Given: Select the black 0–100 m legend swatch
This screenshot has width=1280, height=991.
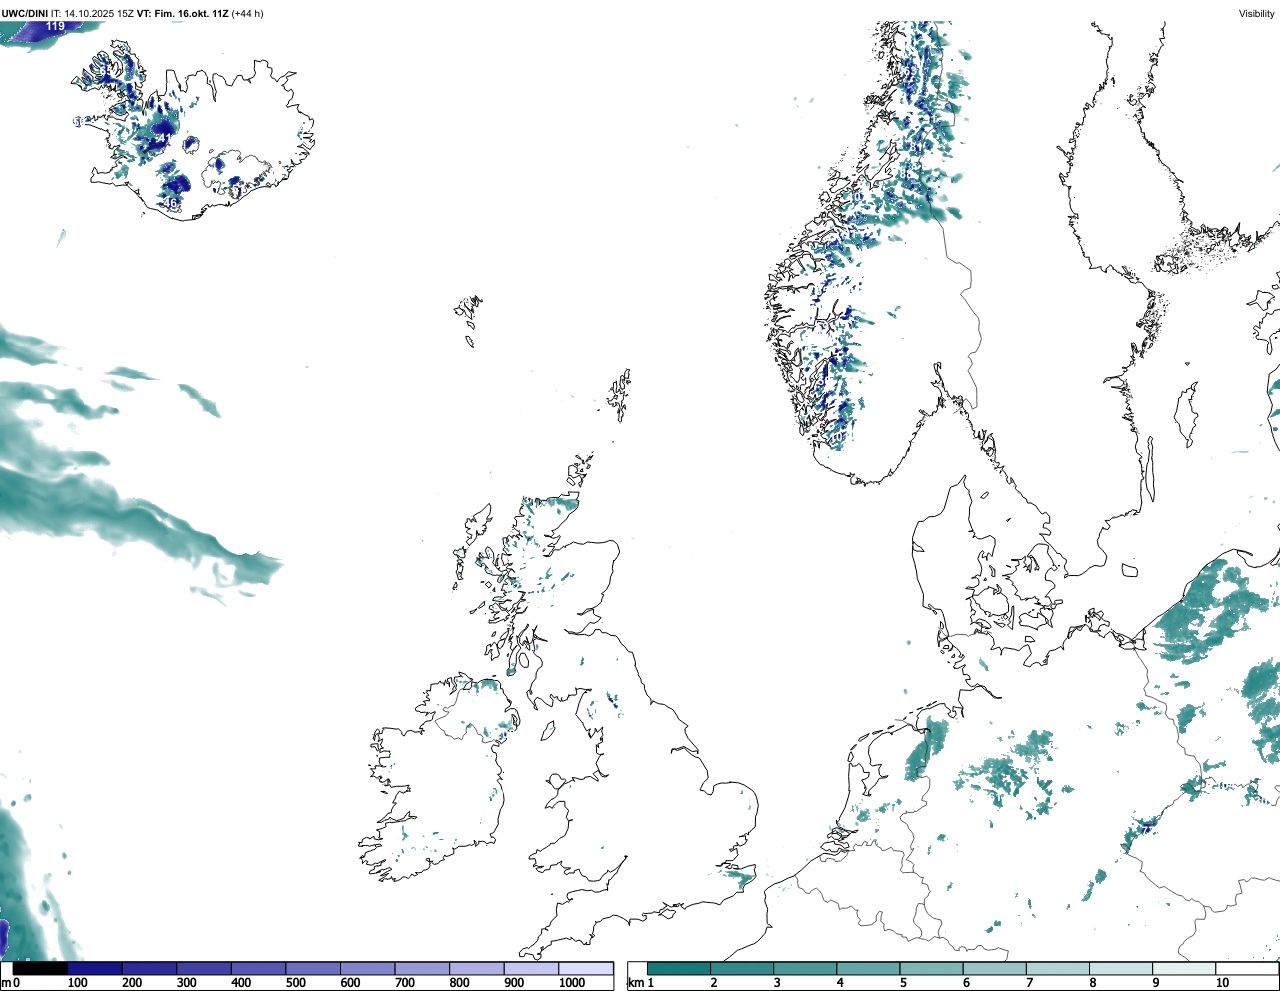Looking at the screenshot, I should (x=41, y=968).
